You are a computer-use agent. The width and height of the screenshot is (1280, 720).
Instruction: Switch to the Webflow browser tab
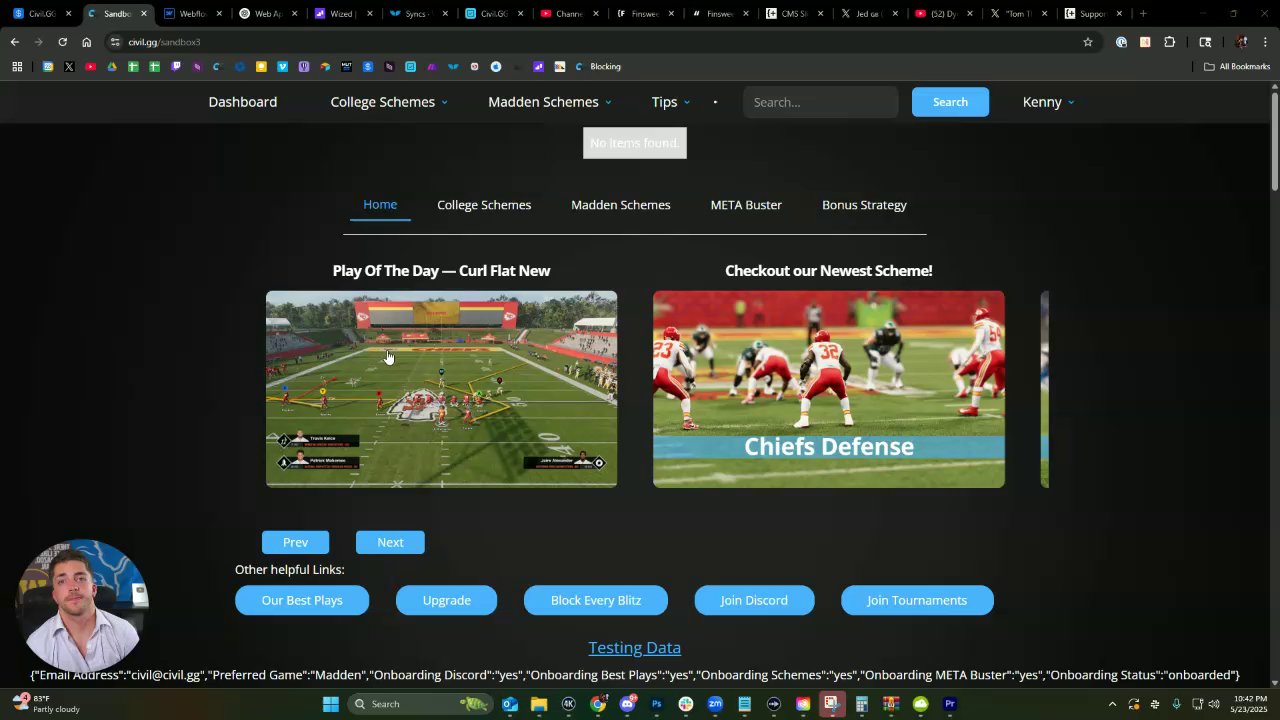point(192,14)
